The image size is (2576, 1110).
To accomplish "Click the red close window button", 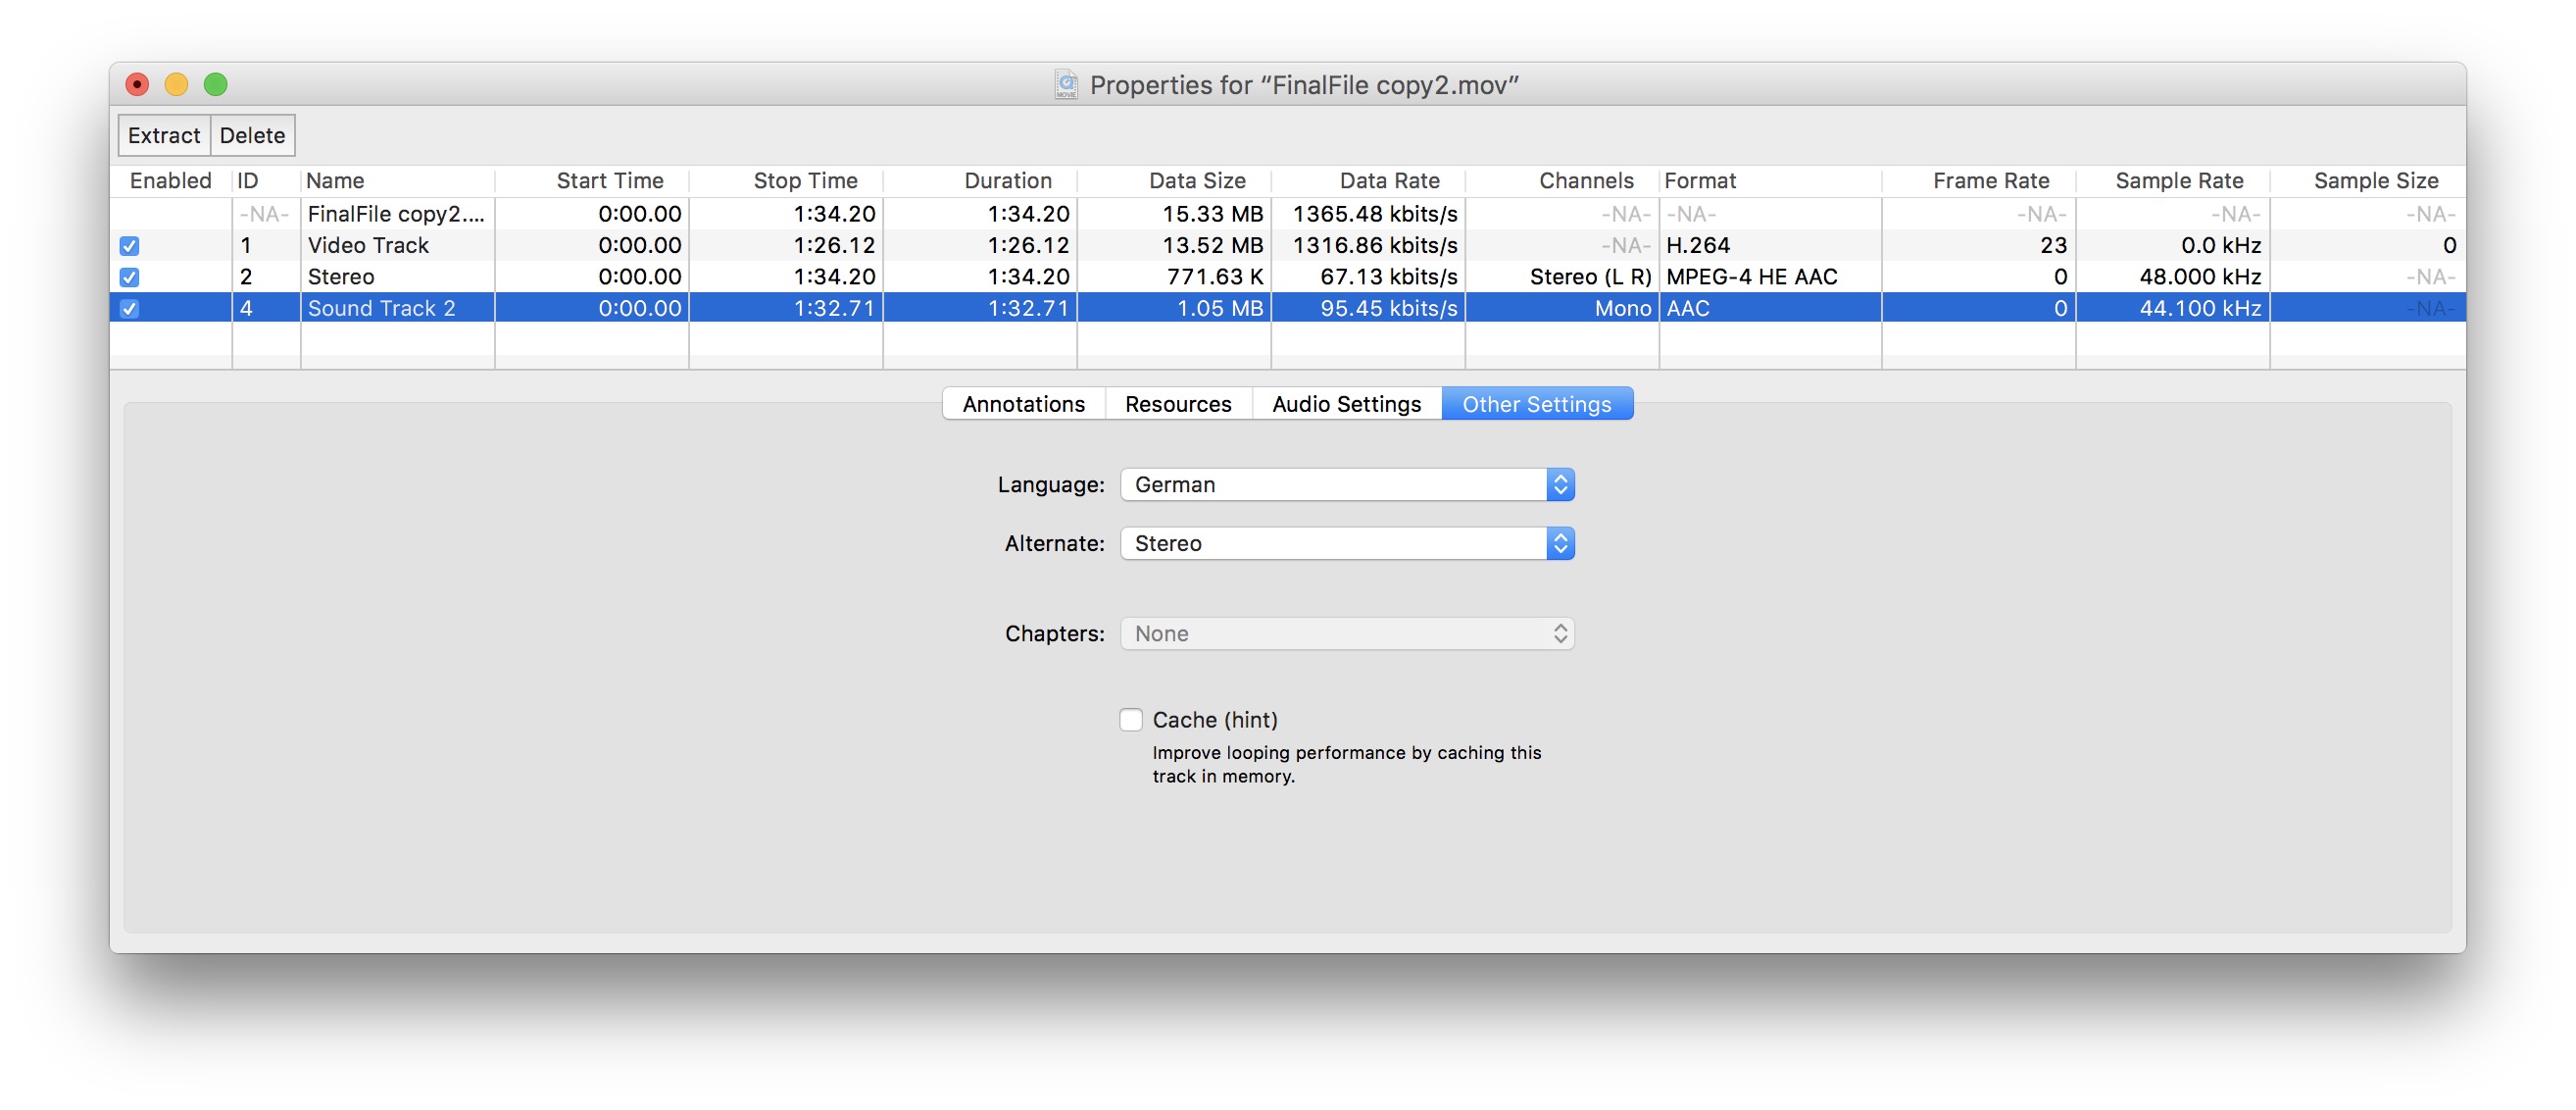I will [x=137, y=85].
